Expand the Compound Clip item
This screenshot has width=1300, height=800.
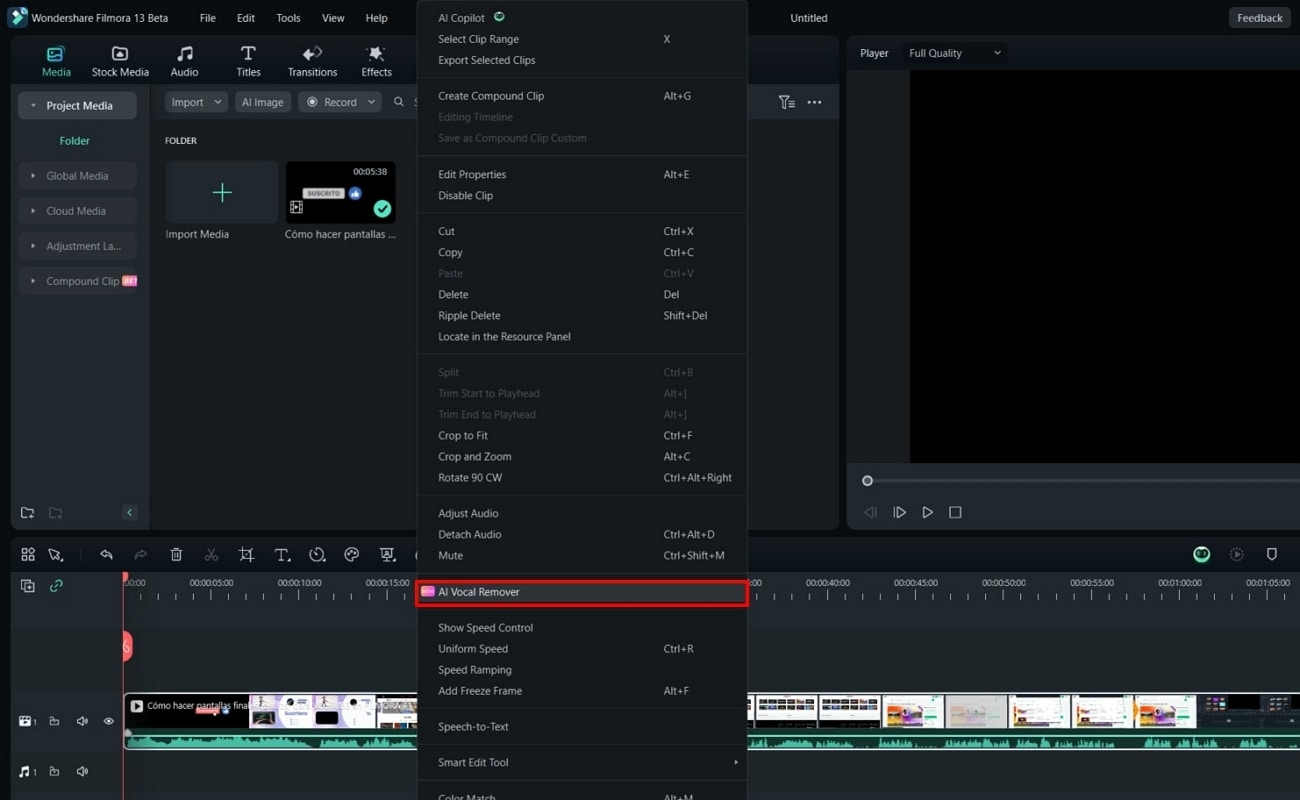[x=77, y=281]
